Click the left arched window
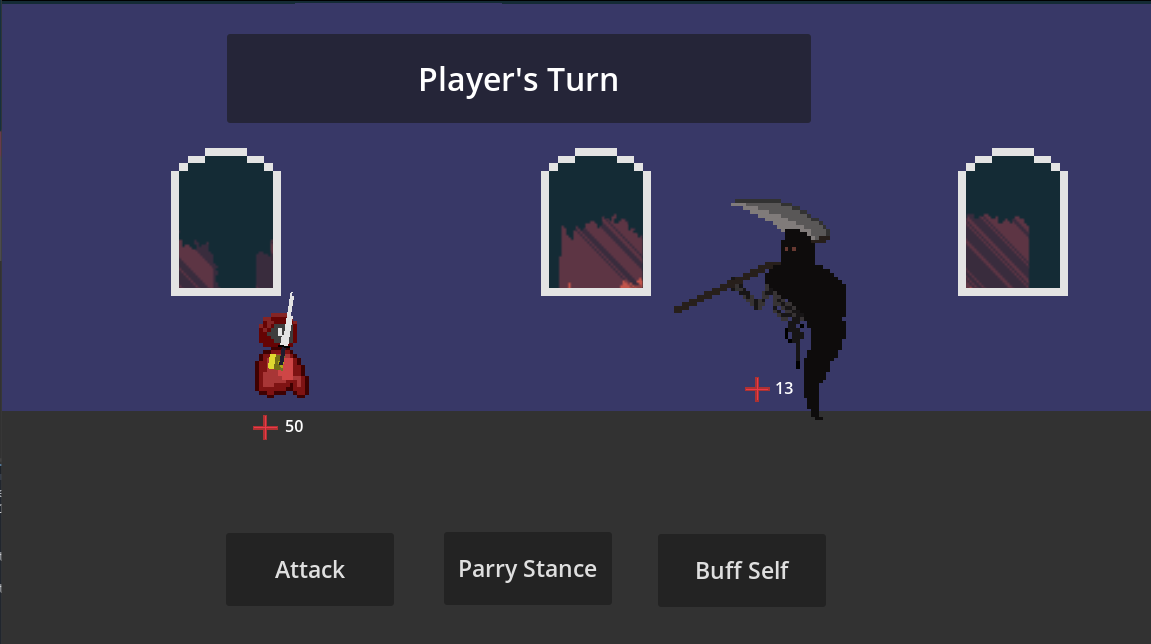This screenshot has height=644, width=1151. [226, 222]
